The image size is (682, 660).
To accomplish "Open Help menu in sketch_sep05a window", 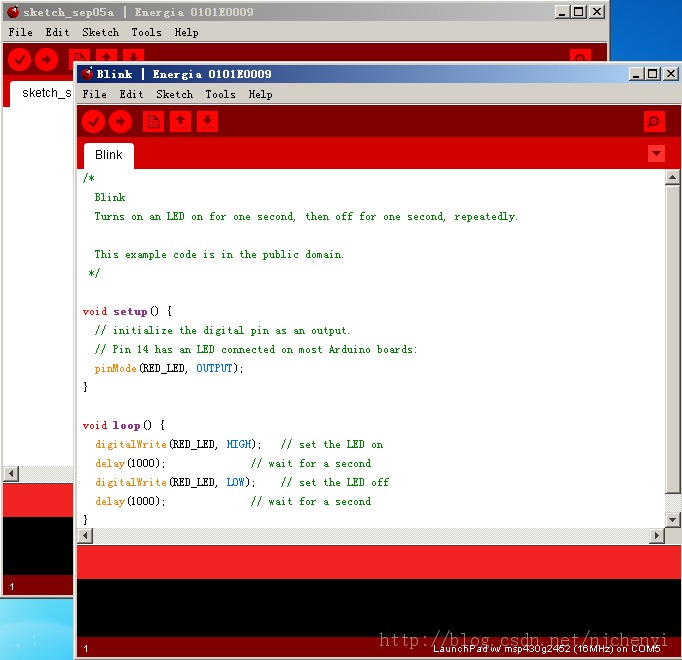I will click(186, 32).
